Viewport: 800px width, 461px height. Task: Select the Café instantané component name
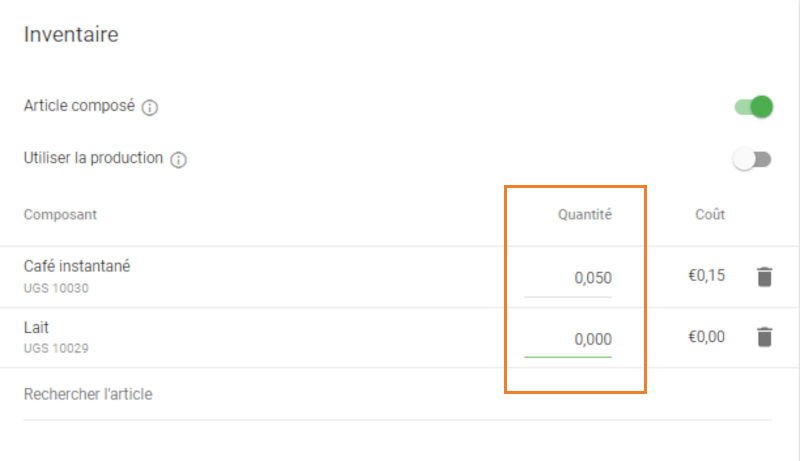[77, 267]
